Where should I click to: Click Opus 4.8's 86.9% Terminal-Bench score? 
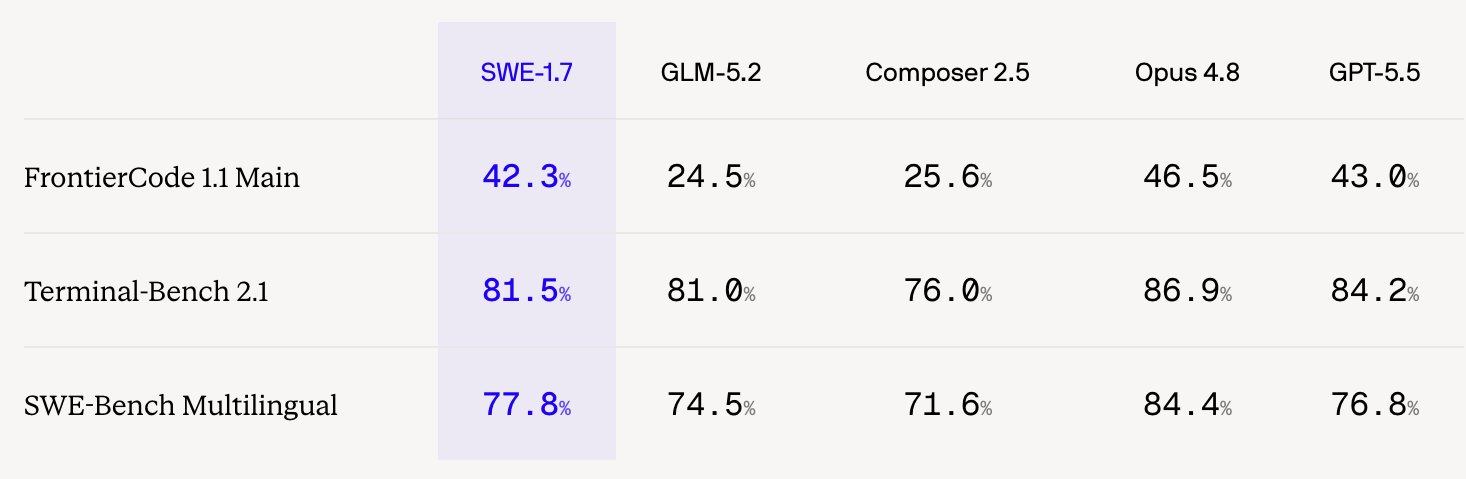1187,292
